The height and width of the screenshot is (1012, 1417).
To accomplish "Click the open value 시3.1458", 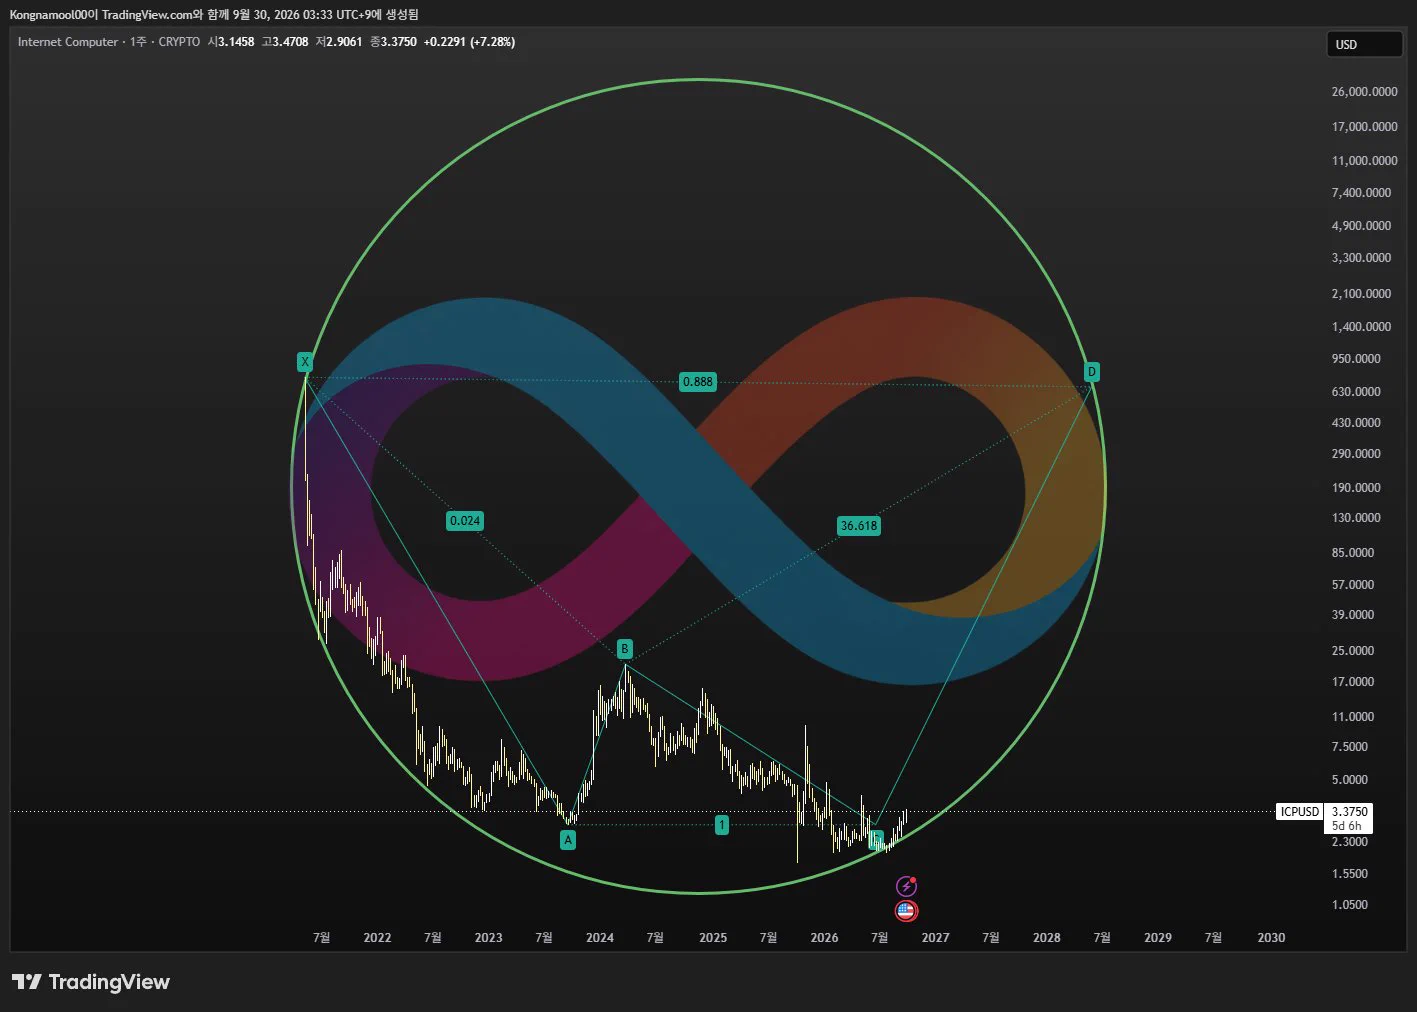I will pos(231,42).
